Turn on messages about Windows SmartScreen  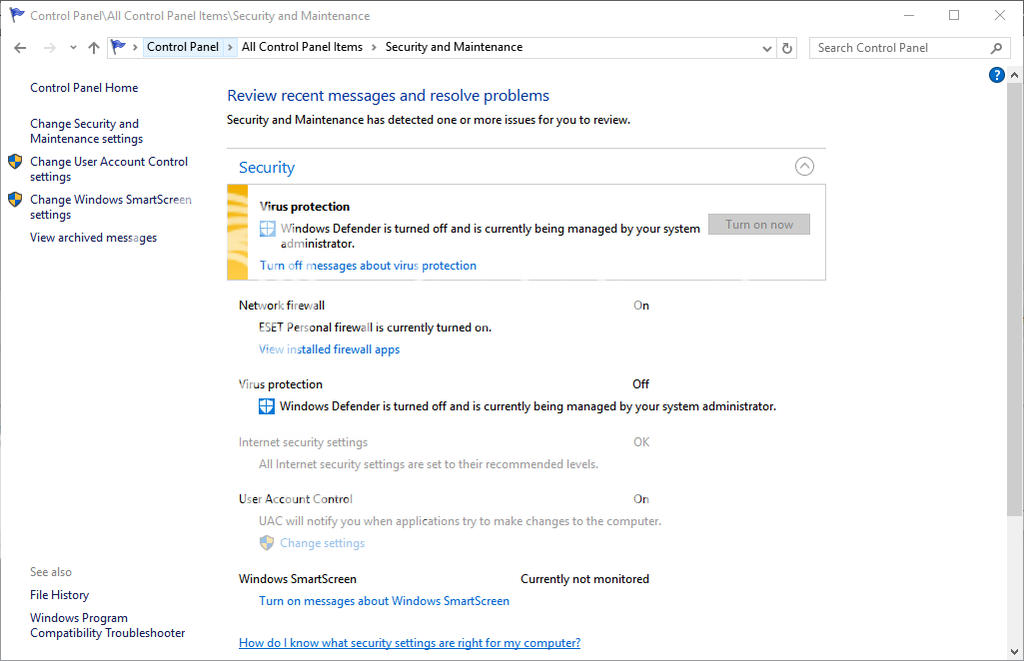pos(384,602)
